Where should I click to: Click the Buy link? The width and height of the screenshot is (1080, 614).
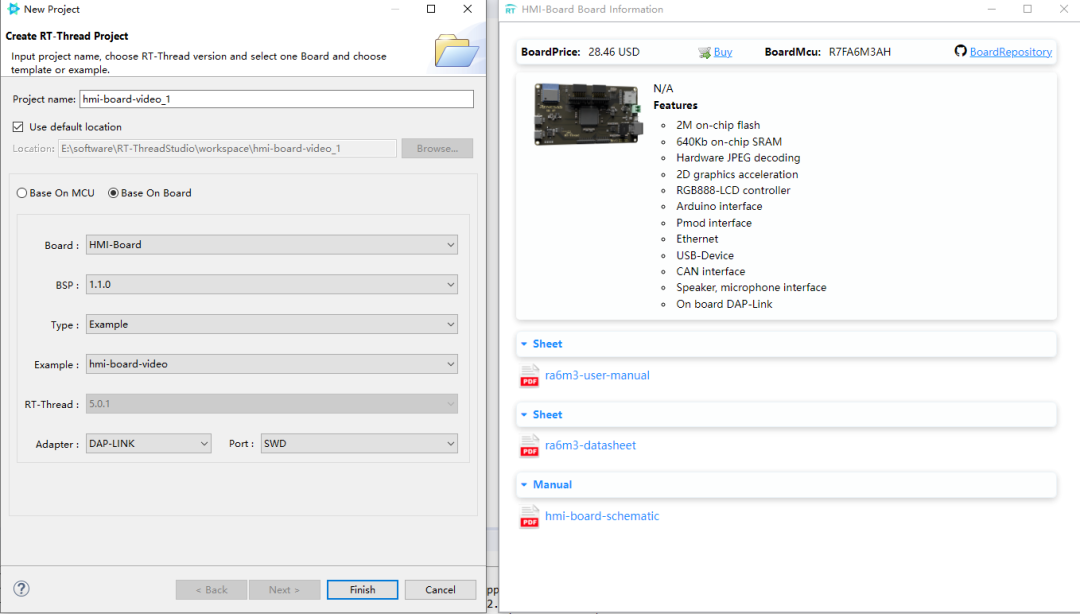[x=723, y=52]
